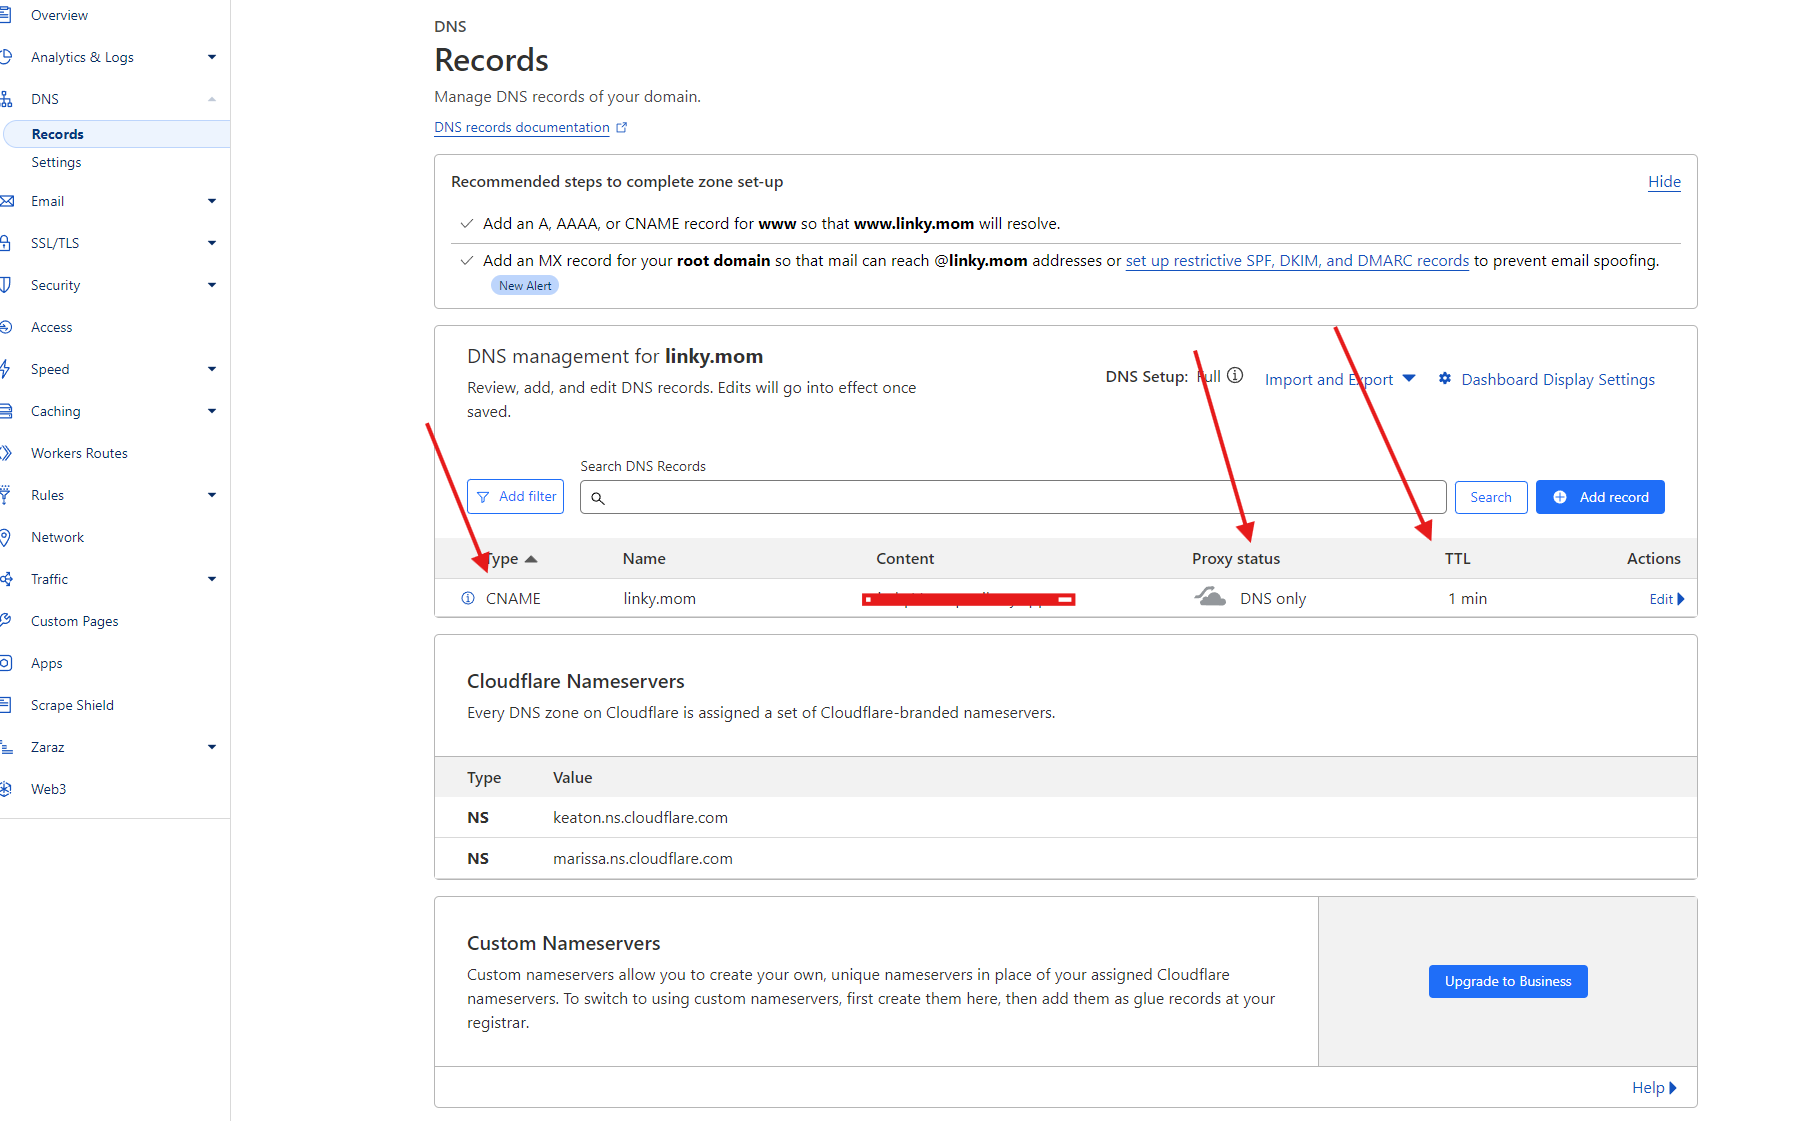Expand the Rules menu arrow
The height and width of the screenshot is (1121, 1817).
click(212, 495)
